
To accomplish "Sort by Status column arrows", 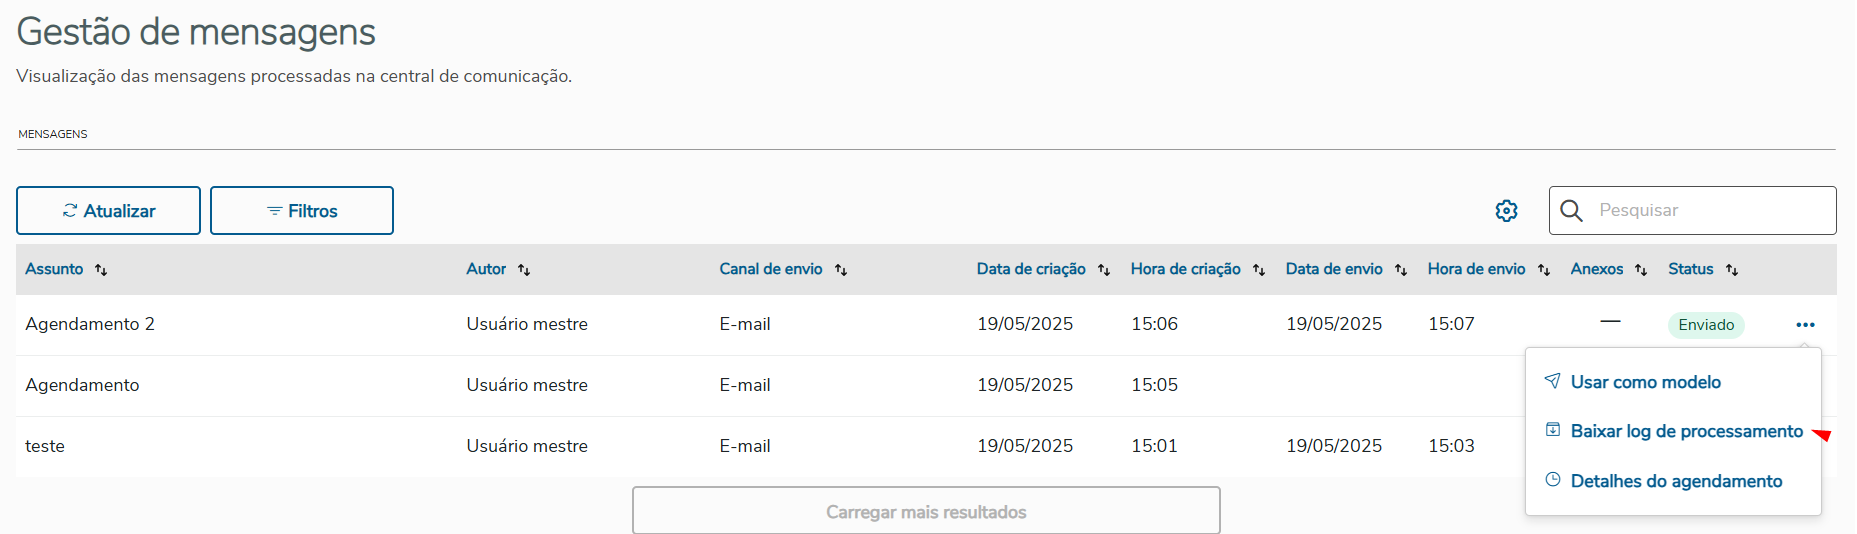I will click(x=1732, y=270).
